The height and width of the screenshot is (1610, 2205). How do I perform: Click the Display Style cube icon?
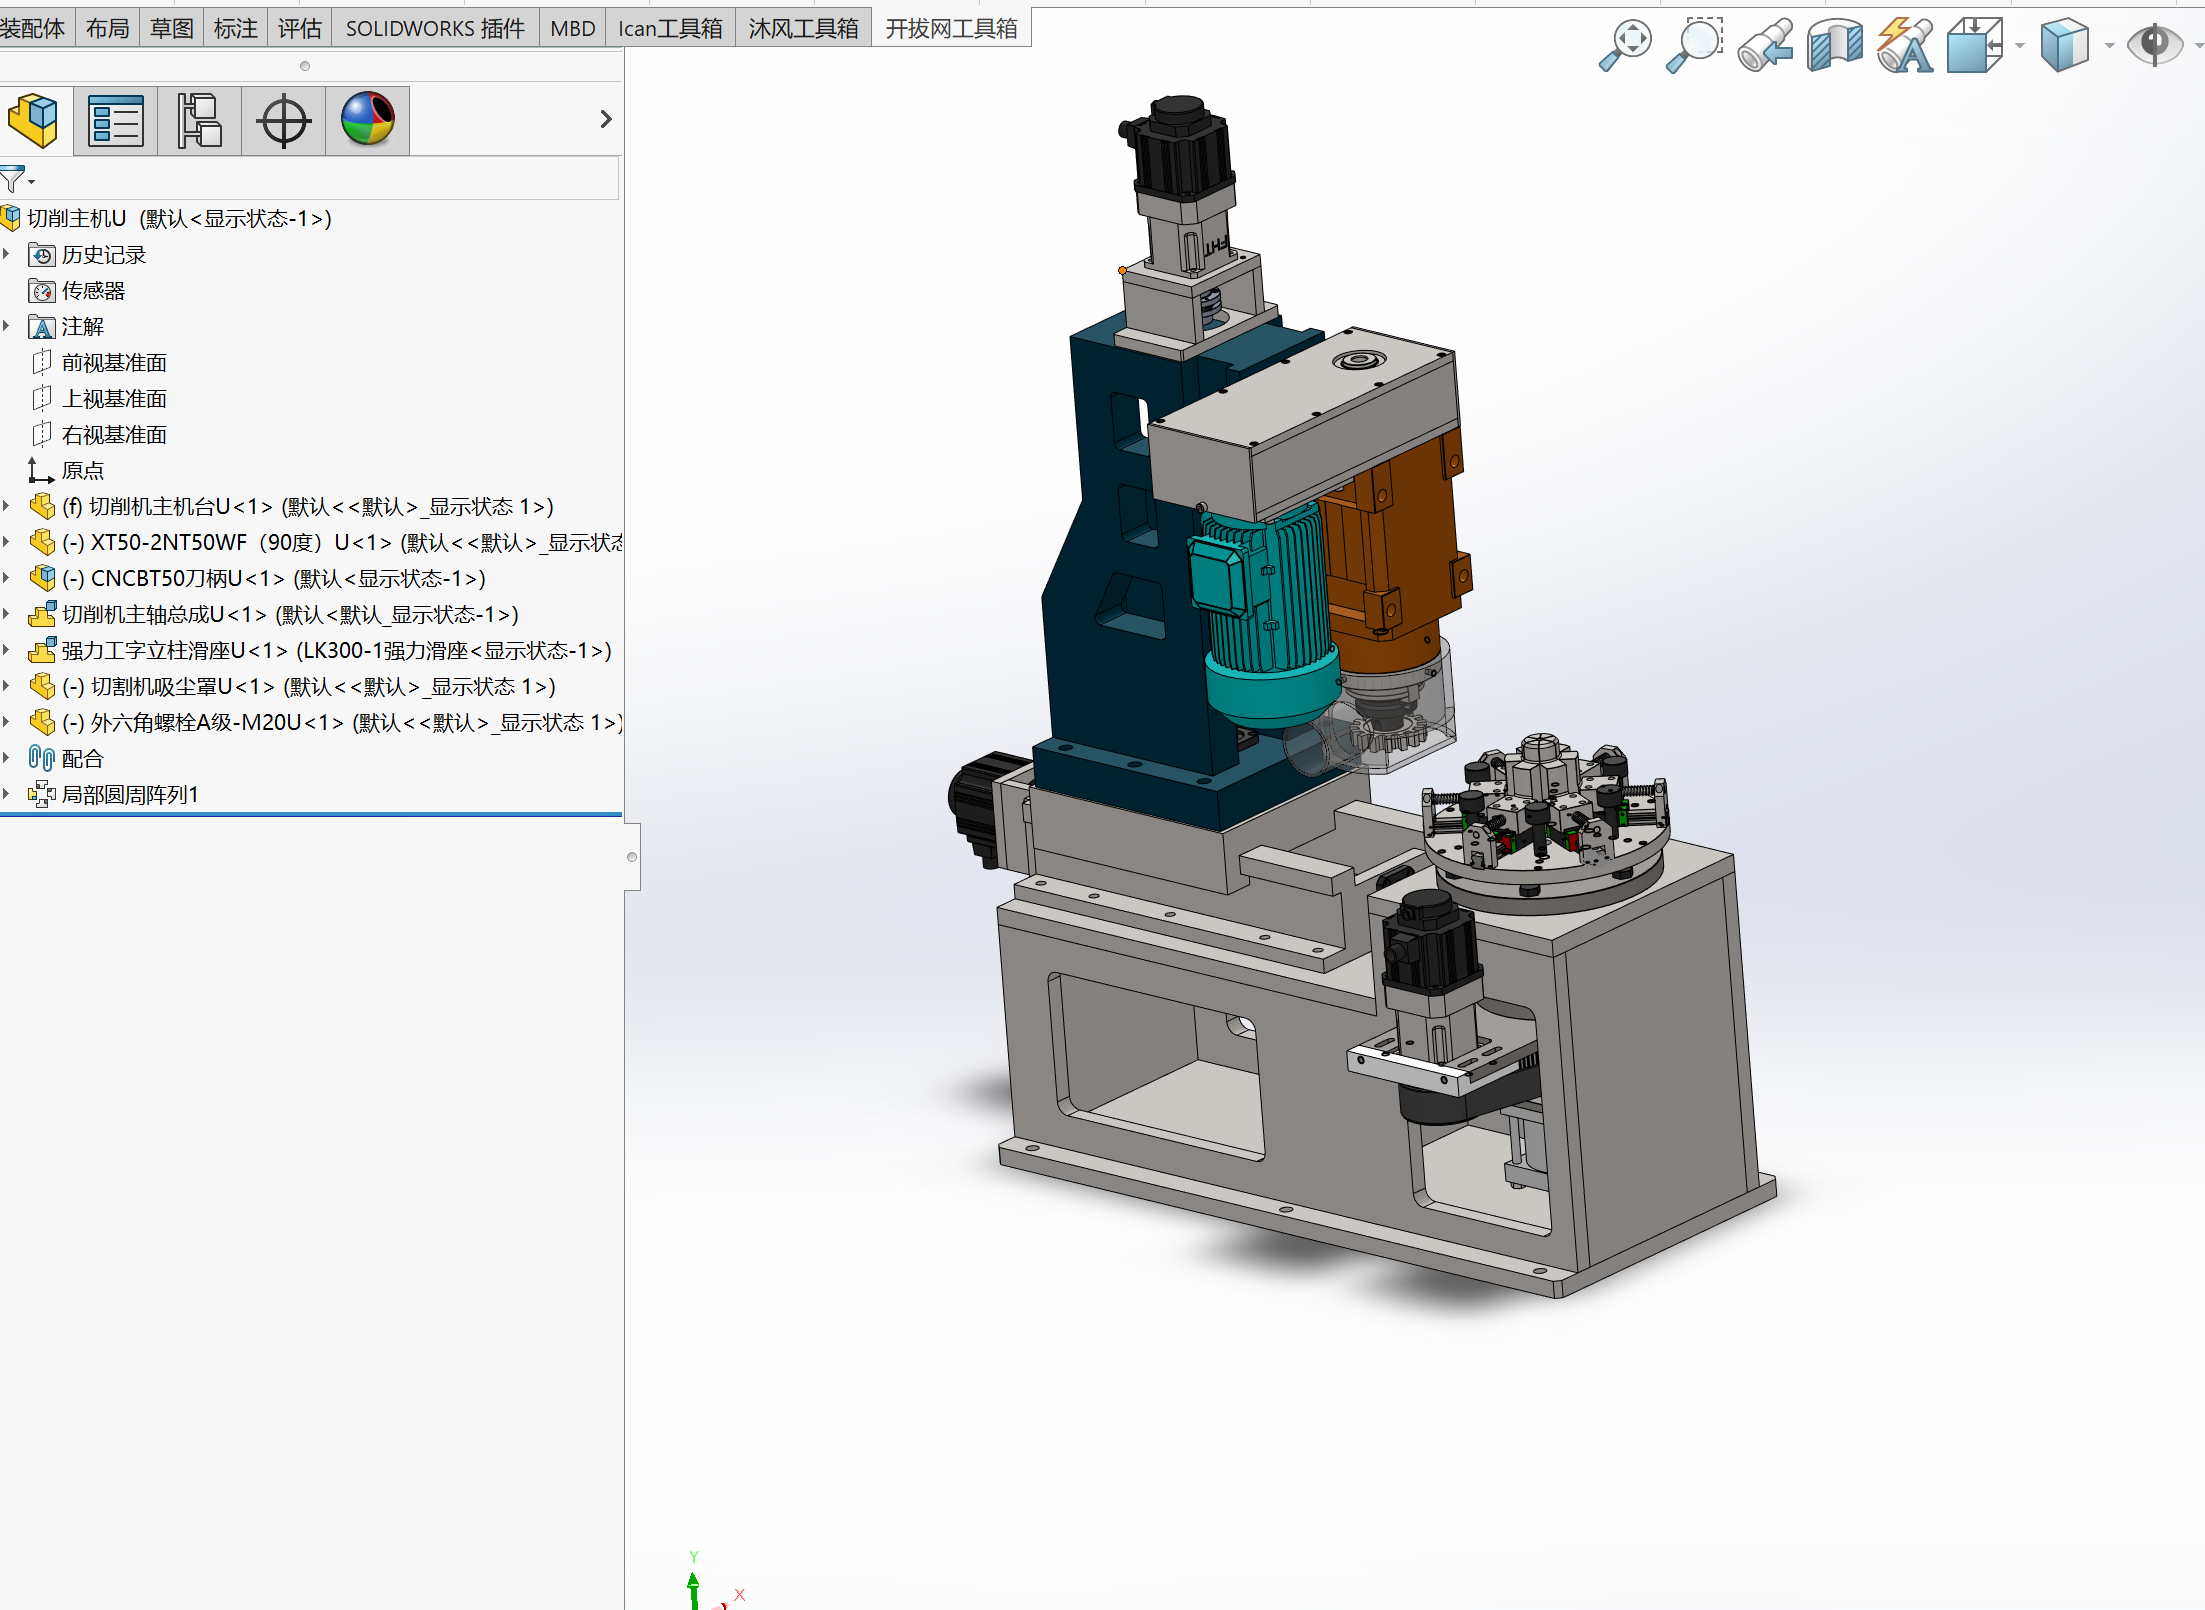tap(2065, 45)
